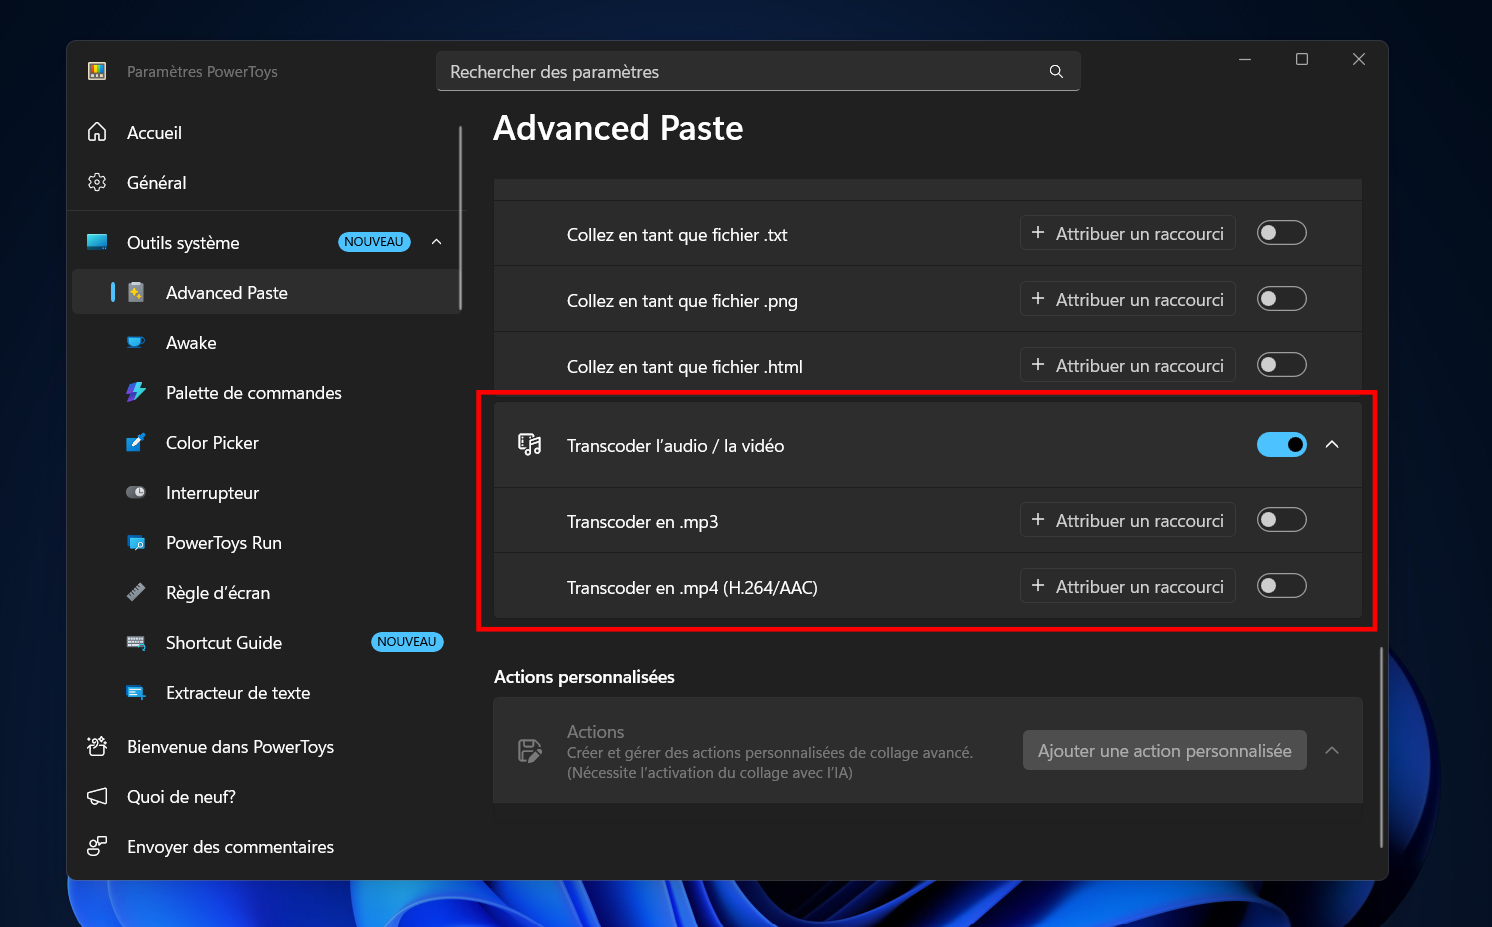Click the NOUVEAU badge on Outils système
This screenshot has height=927, width=1492.
[374, 242]
